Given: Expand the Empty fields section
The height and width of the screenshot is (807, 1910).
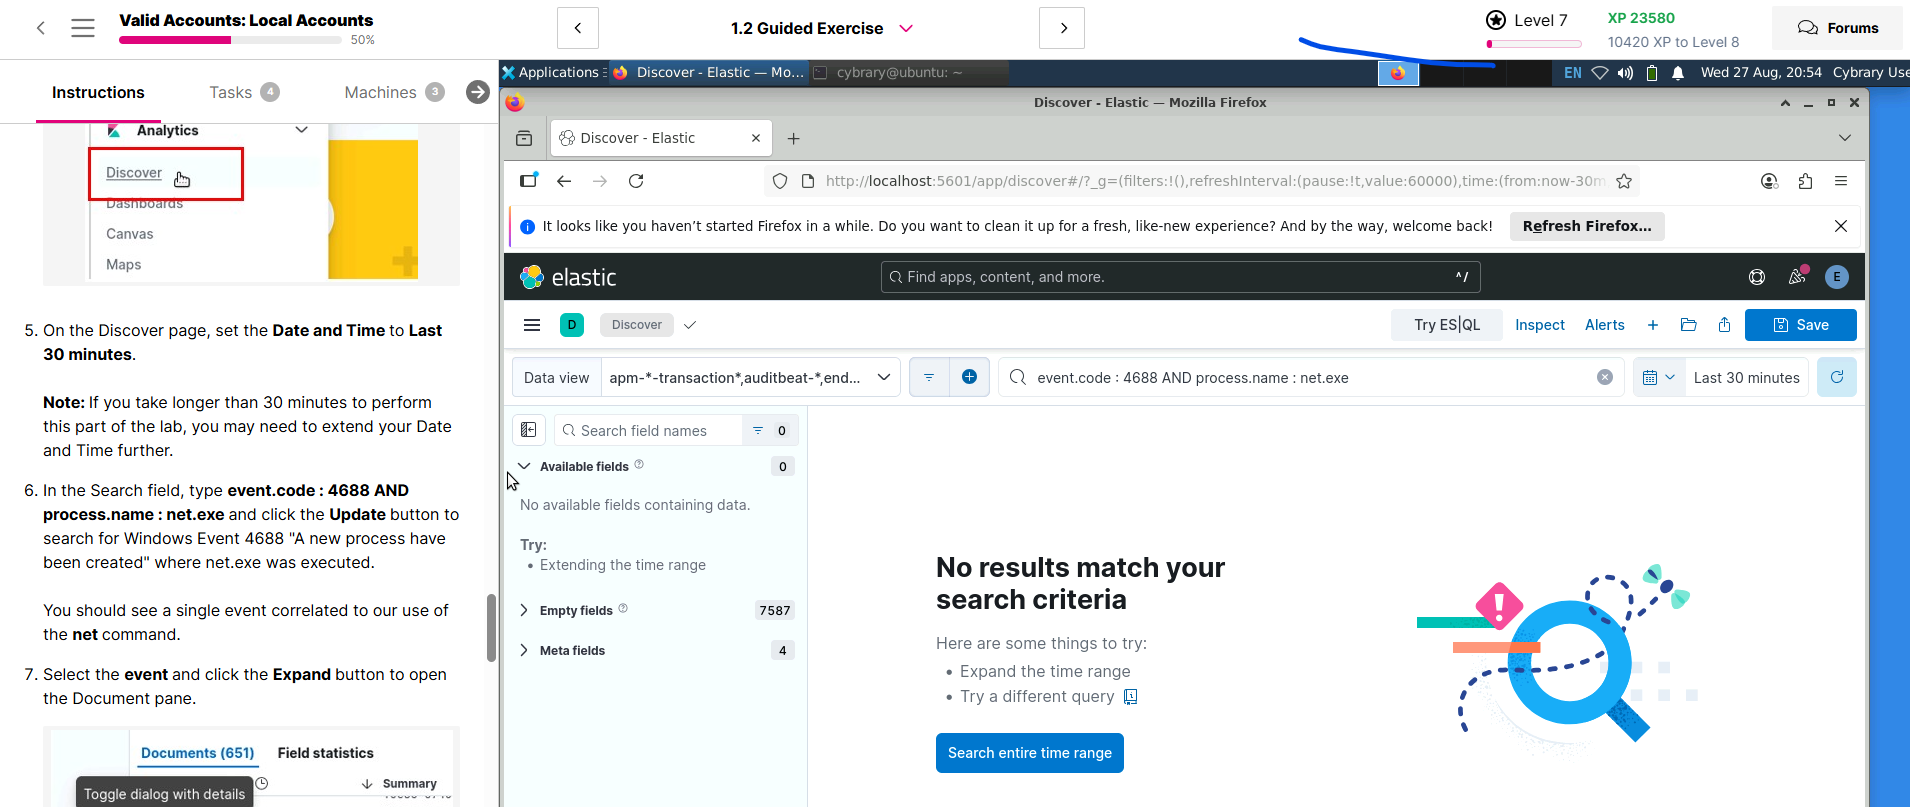Looking at the screenshot, I should pos(524,610).
